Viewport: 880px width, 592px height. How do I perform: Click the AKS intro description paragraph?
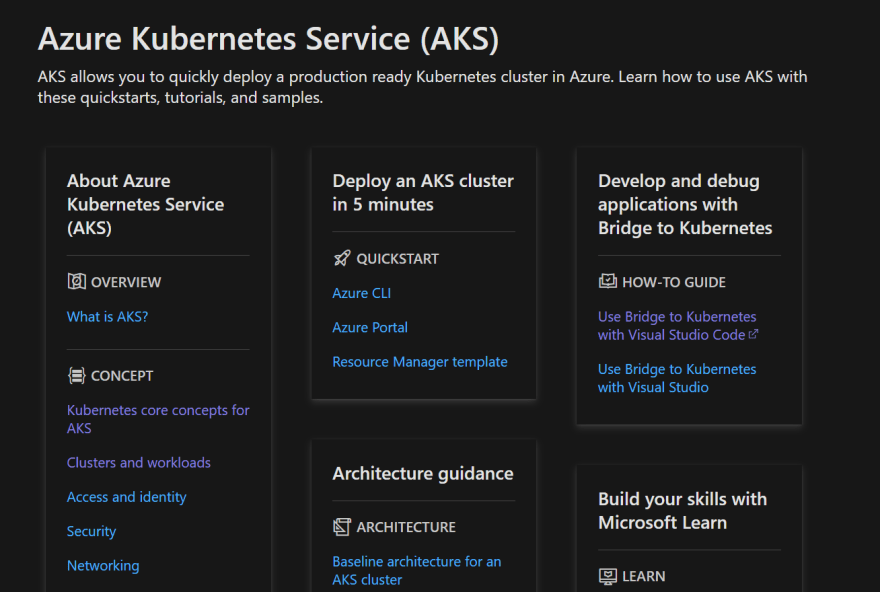tap(423, 87)
